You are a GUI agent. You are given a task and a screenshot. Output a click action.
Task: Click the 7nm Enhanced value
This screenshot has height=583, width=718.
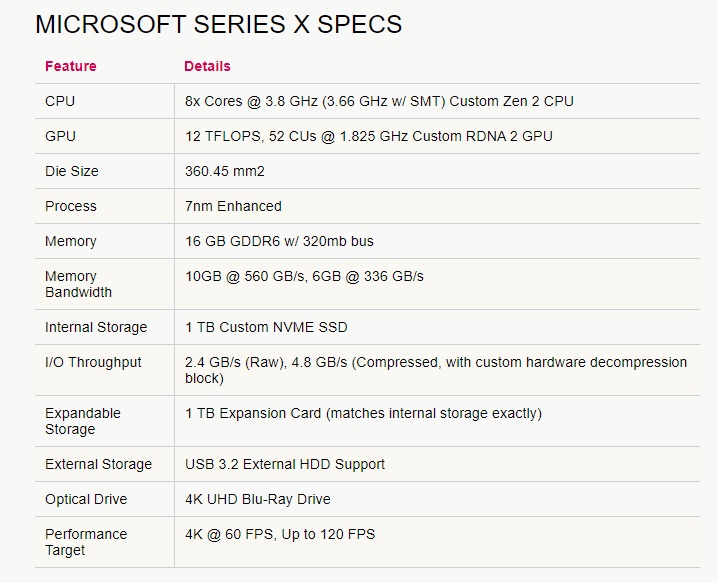[233, 206]
